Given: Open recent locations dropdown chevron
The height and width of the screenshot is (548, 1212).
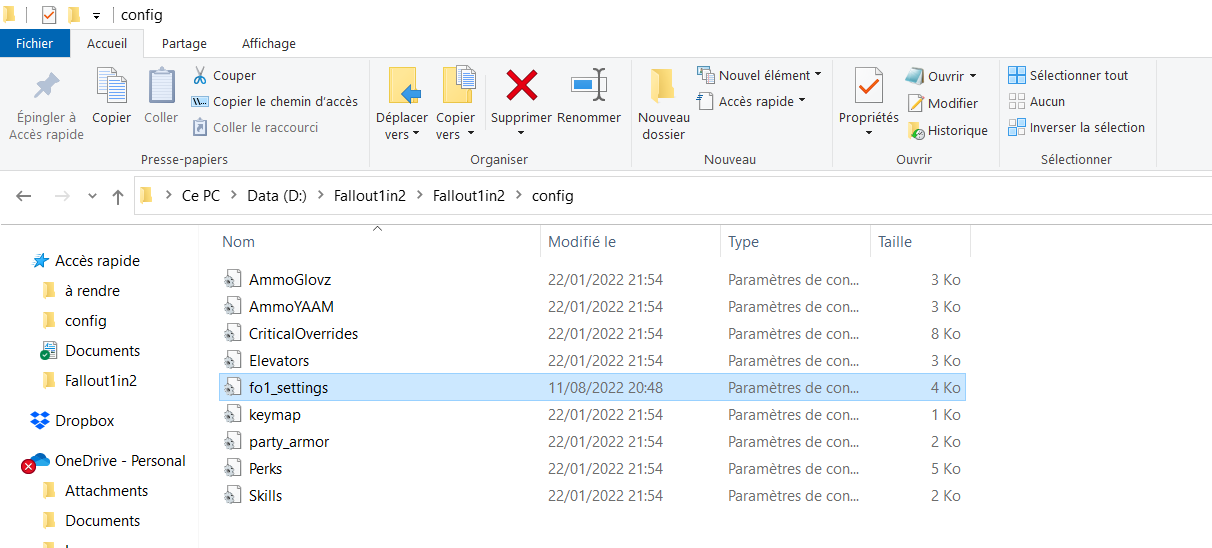Looking at the screenshot, I should 92,196.
